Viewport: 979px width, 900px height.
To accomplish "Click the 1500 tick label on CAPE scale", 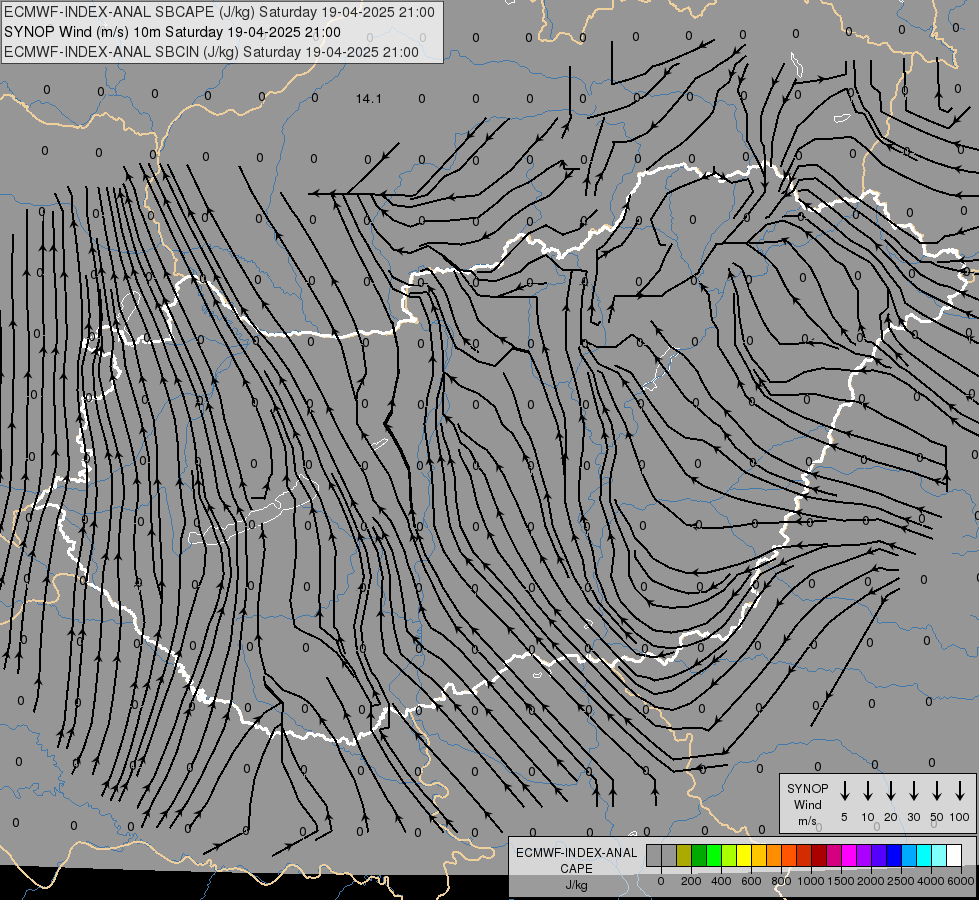I will click(841, 881).
